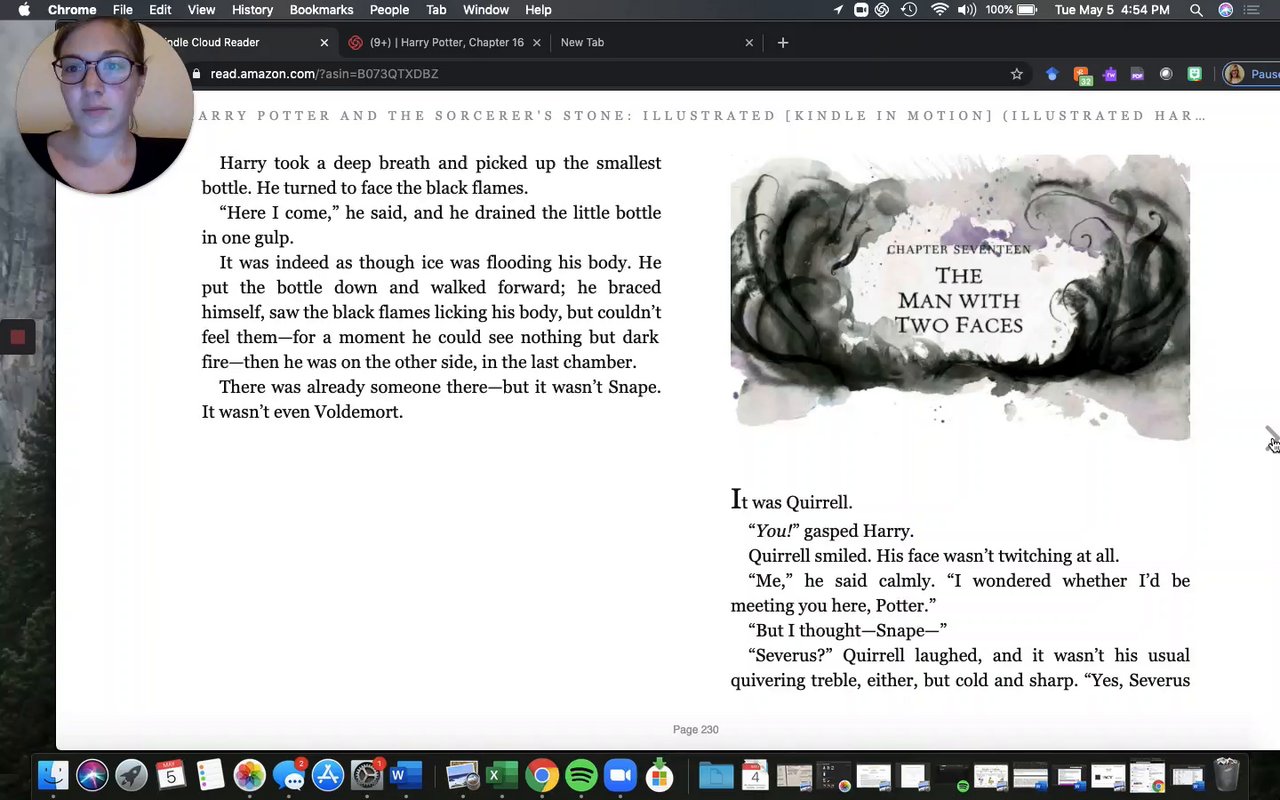Viewport: 1280px width, 800px height.
Task: Launch Siri from the Dock
Action: point(92,775)
